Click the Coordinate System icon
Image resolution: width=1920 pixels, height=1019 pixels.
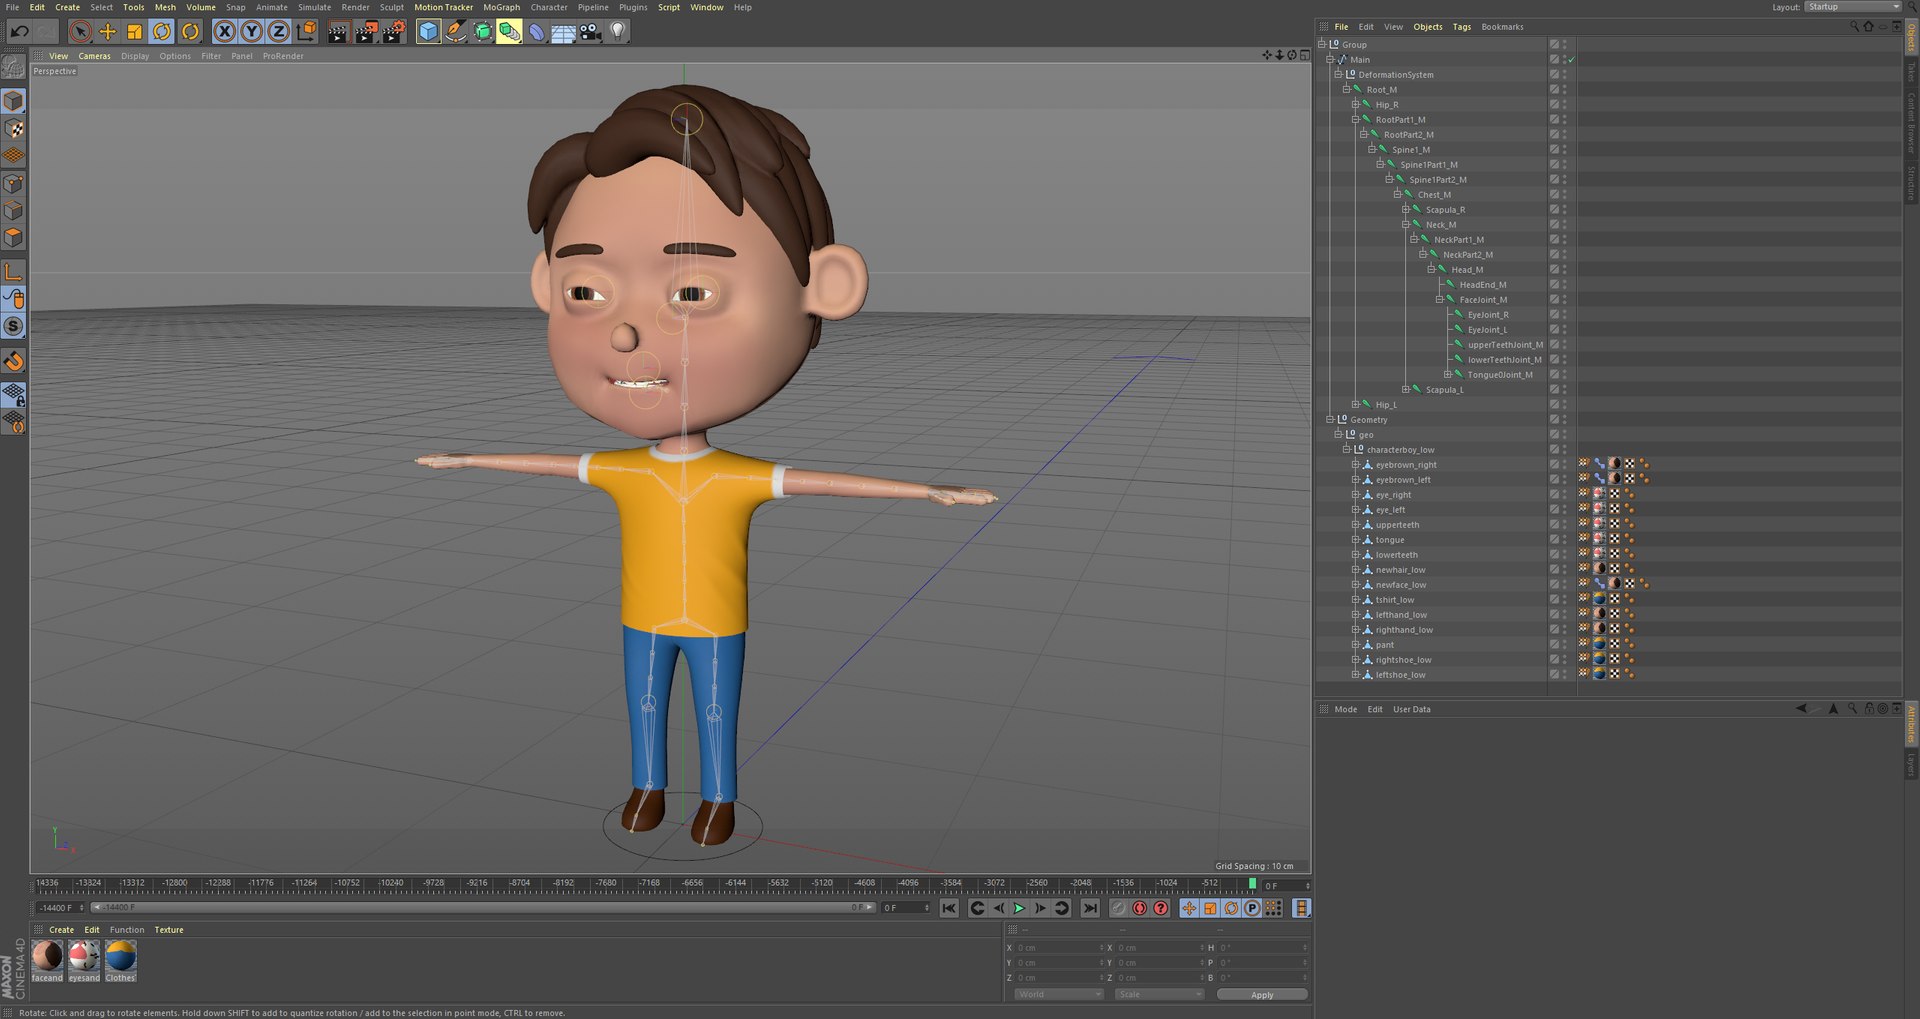coord(307,32)
